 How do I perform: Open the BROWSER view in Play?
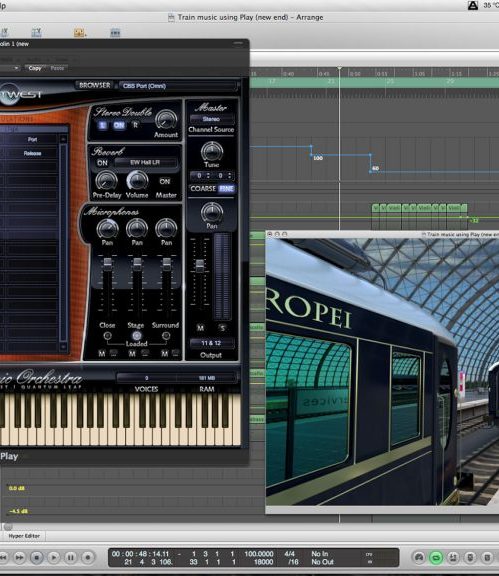click(x=95, y=85)
